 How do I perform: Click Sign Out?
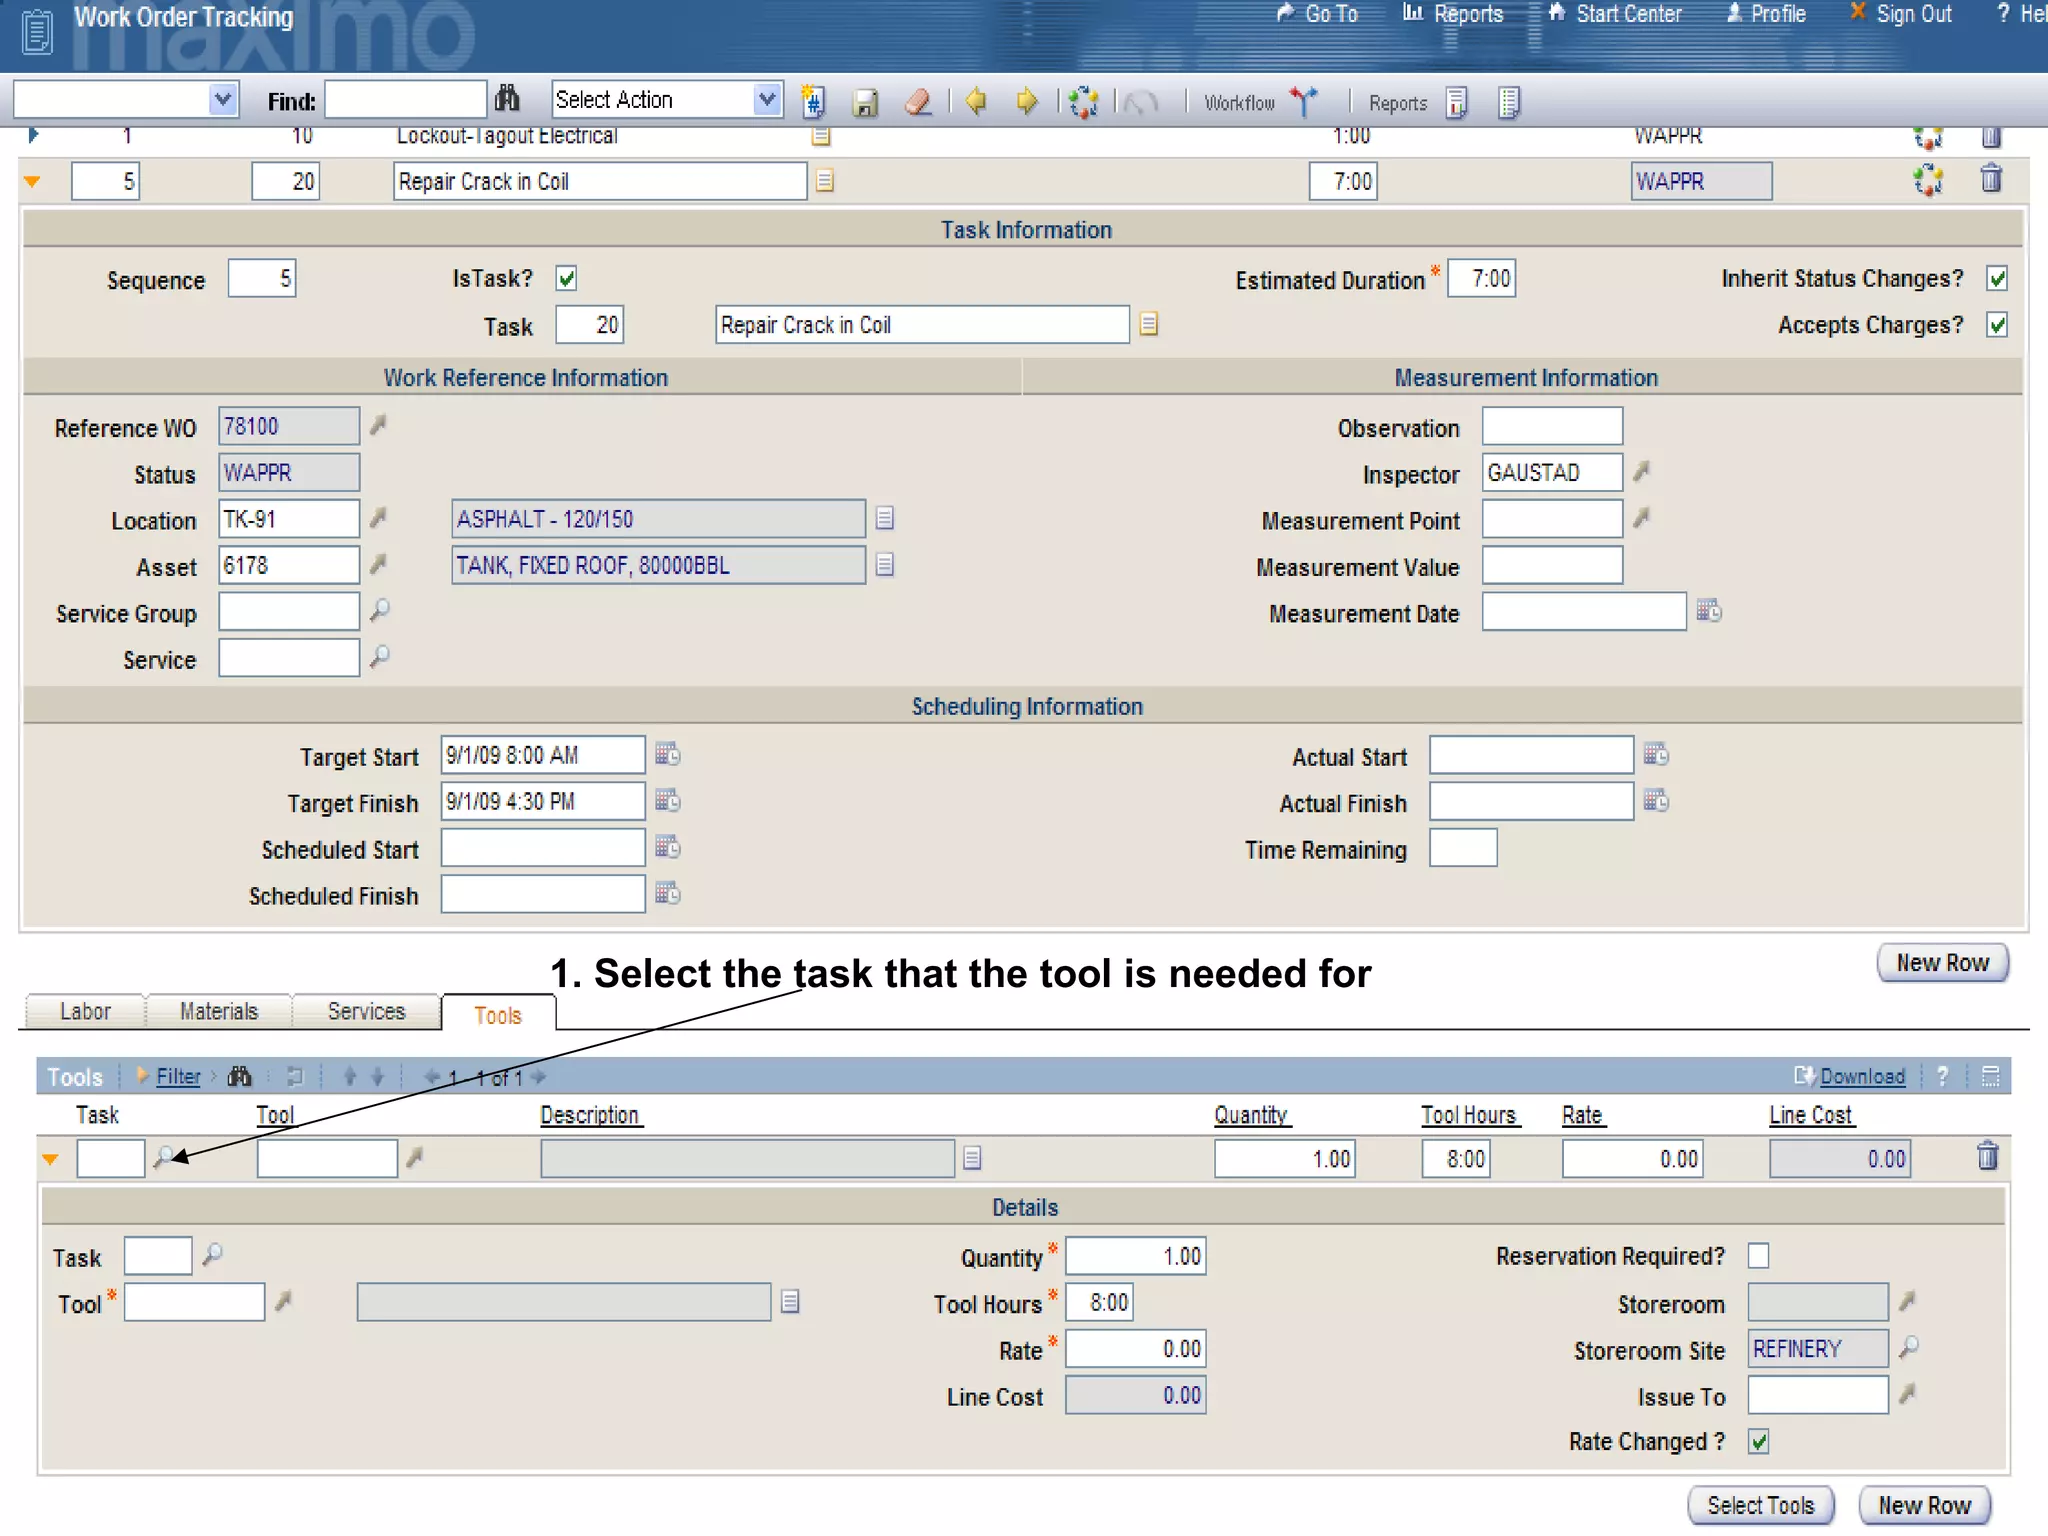(1901, 14)
